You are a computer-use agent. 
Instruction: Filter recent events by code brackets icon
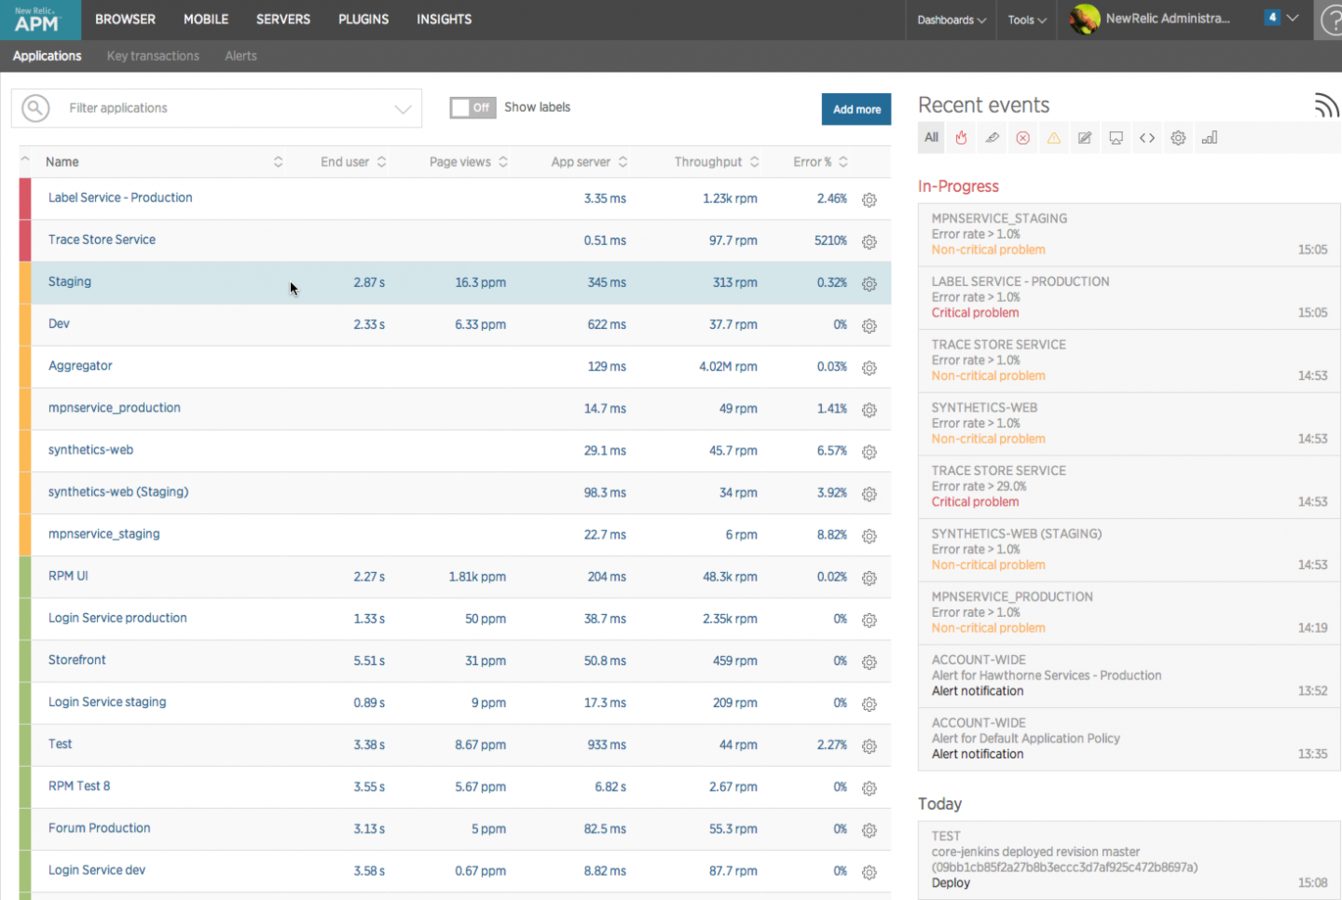tap(1147, 138)
